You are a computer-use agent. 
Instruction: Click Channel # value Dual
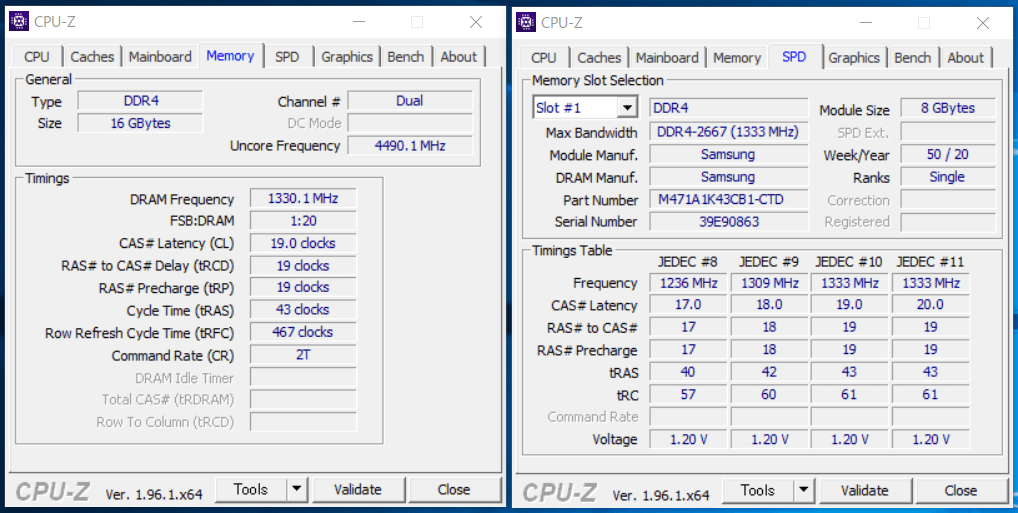[410, 101]
